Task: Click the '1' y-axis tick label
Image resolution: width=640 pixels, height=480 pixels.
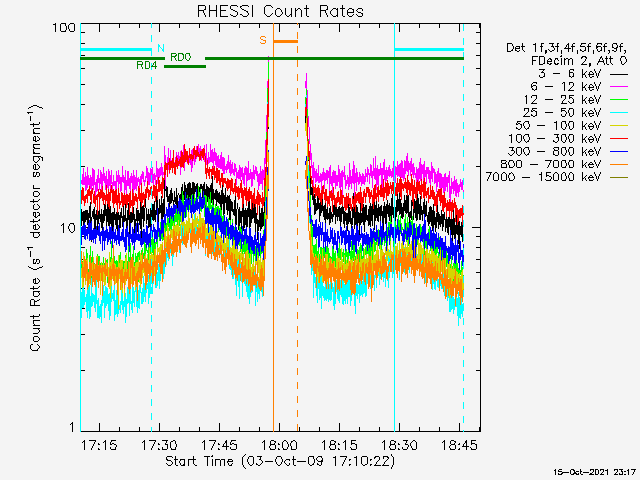Action: coord(72,427)
